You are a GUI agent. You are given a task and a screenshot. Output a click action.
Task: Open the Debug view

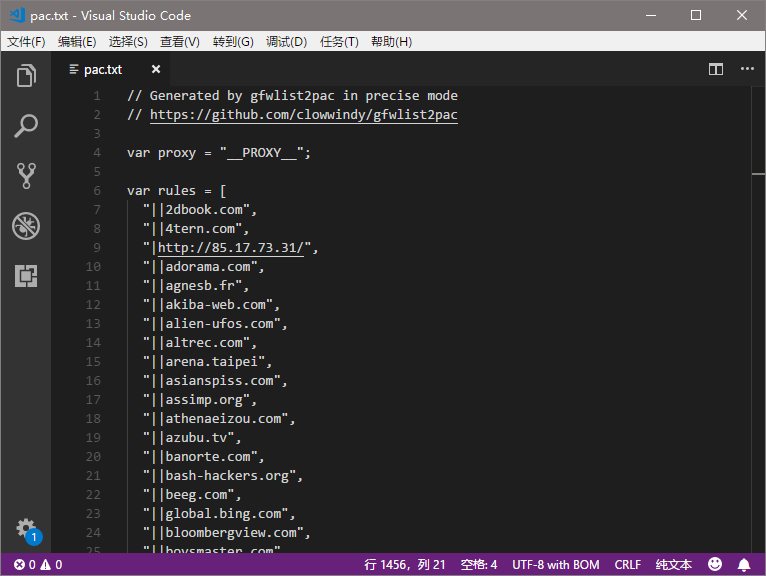pos(26,226)
